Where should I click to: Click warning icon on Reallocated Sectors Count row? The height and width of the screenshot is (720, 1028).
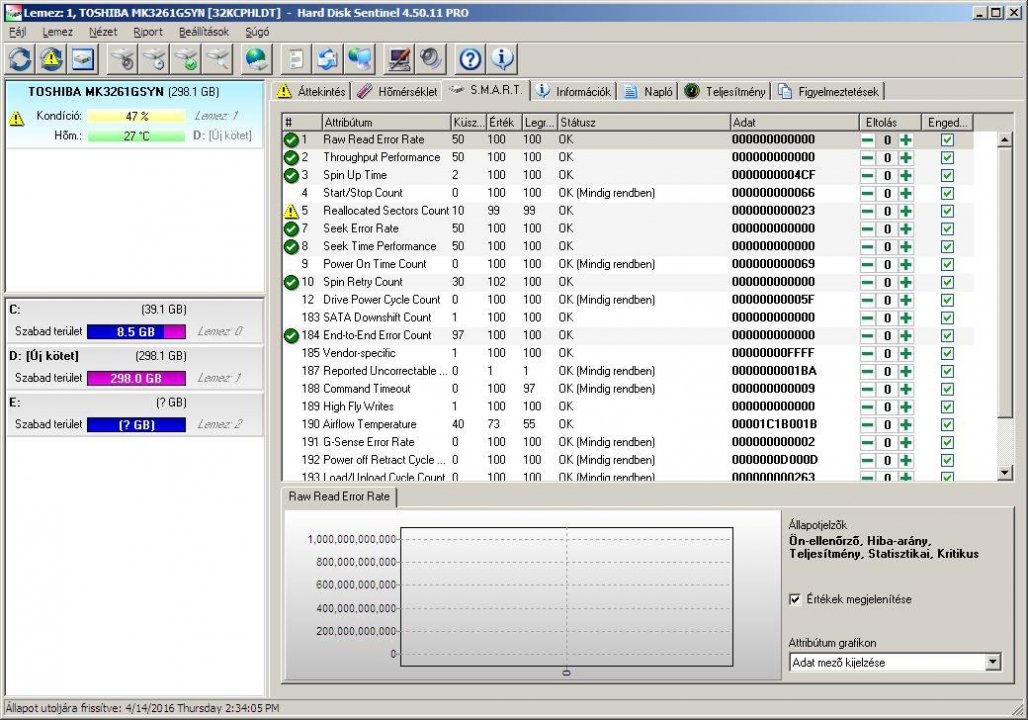click(x=291, y=211)
